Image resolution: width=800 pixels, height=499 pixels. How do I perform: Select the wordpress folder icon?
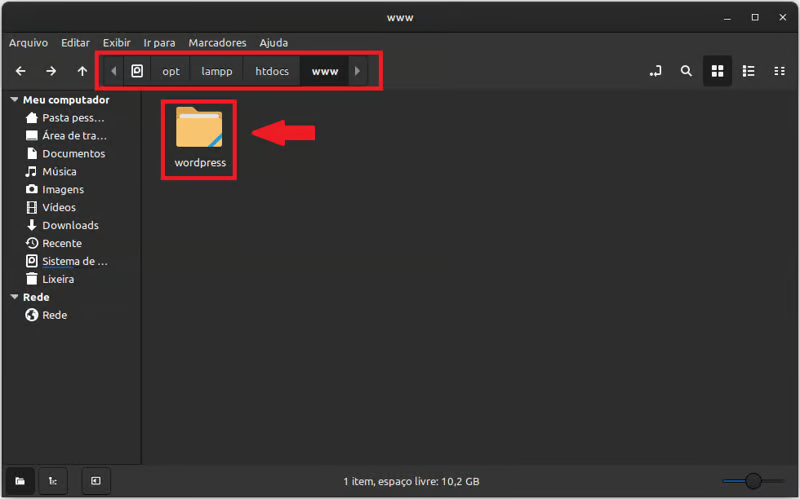coord(199,127)
